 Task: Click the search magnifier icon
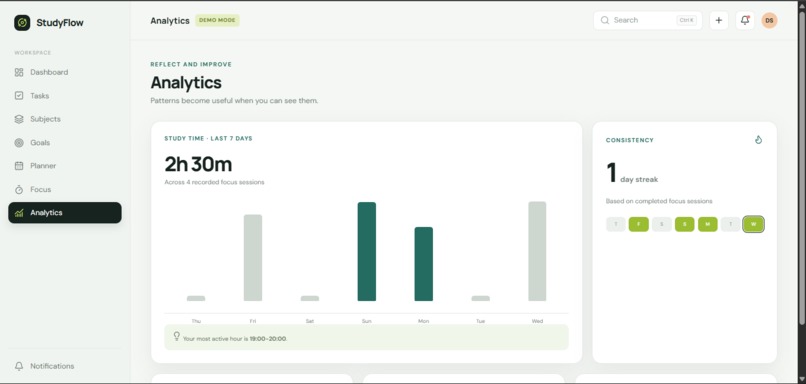(x=605, y=21)
